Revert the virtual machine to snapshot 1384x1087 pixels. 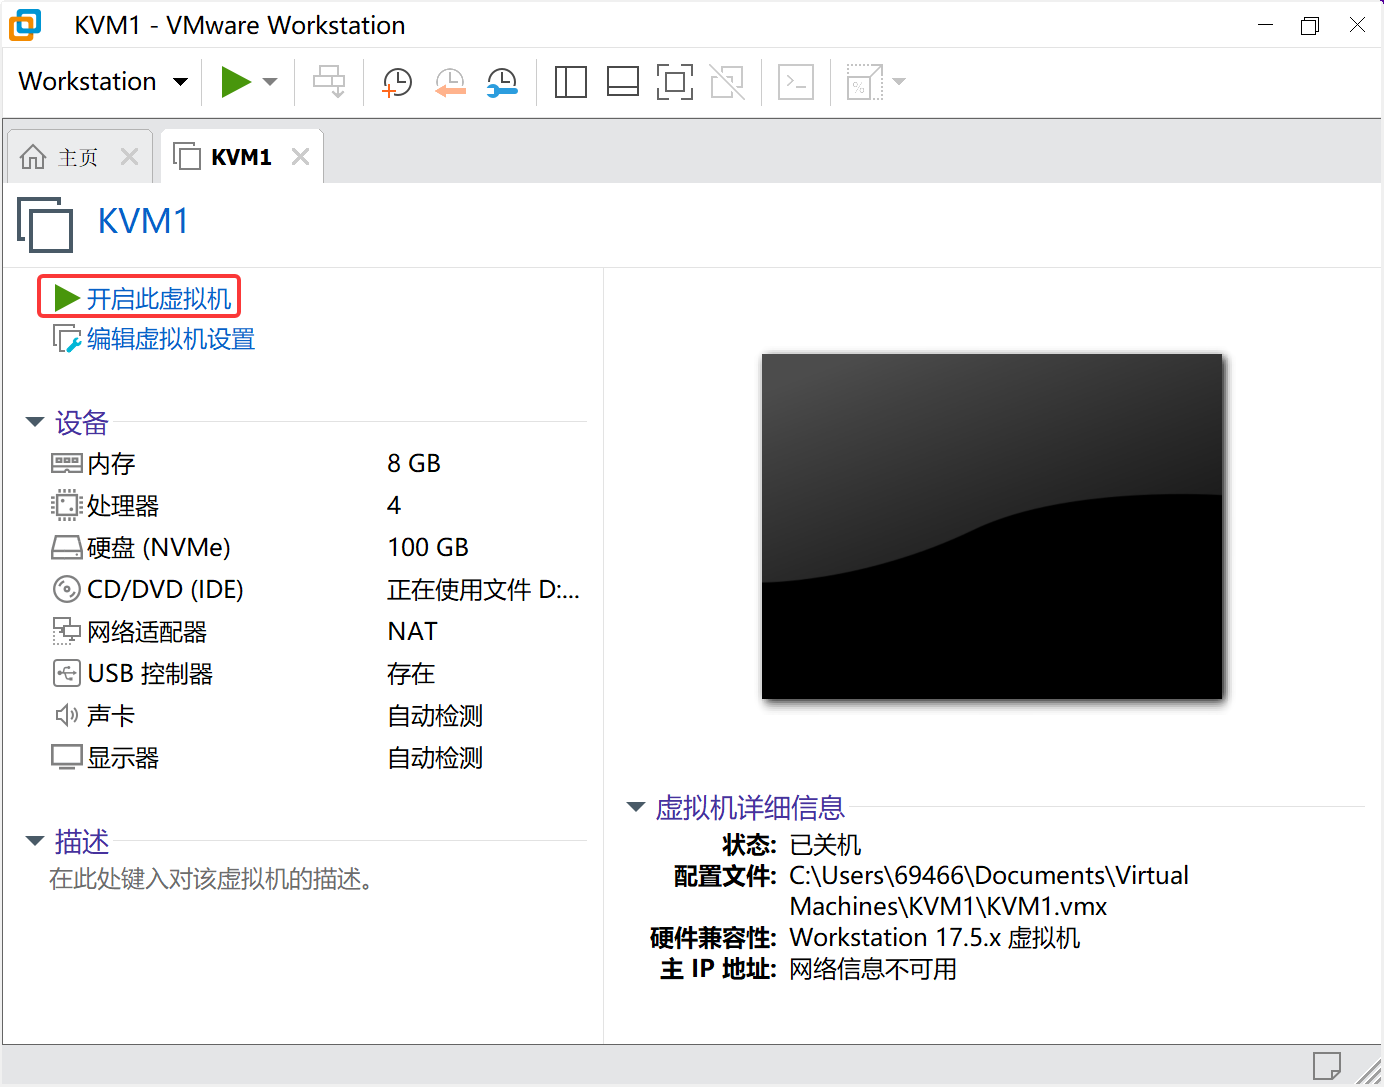click(450, 82)
